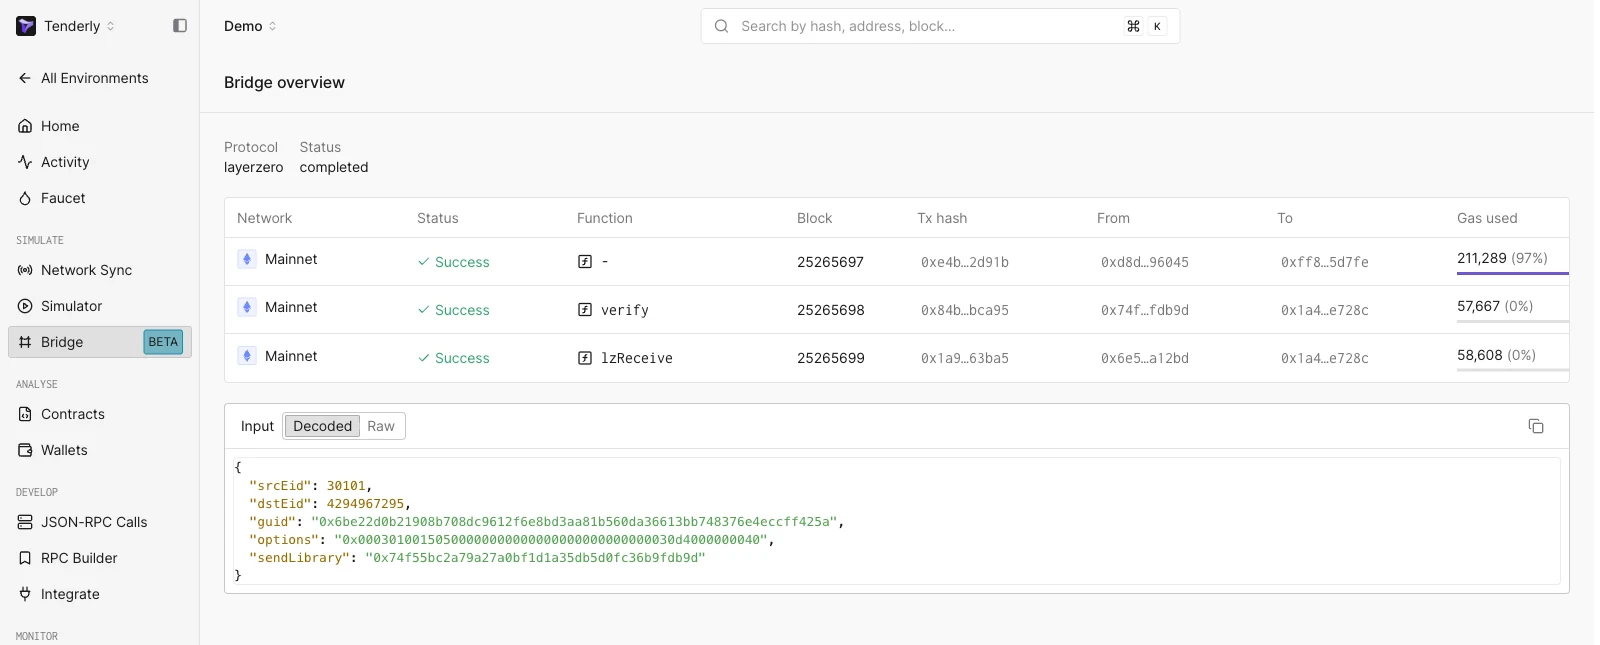Click the Ethereum icon in the verify row
1600x645 pixels.
tap(247, 307)
